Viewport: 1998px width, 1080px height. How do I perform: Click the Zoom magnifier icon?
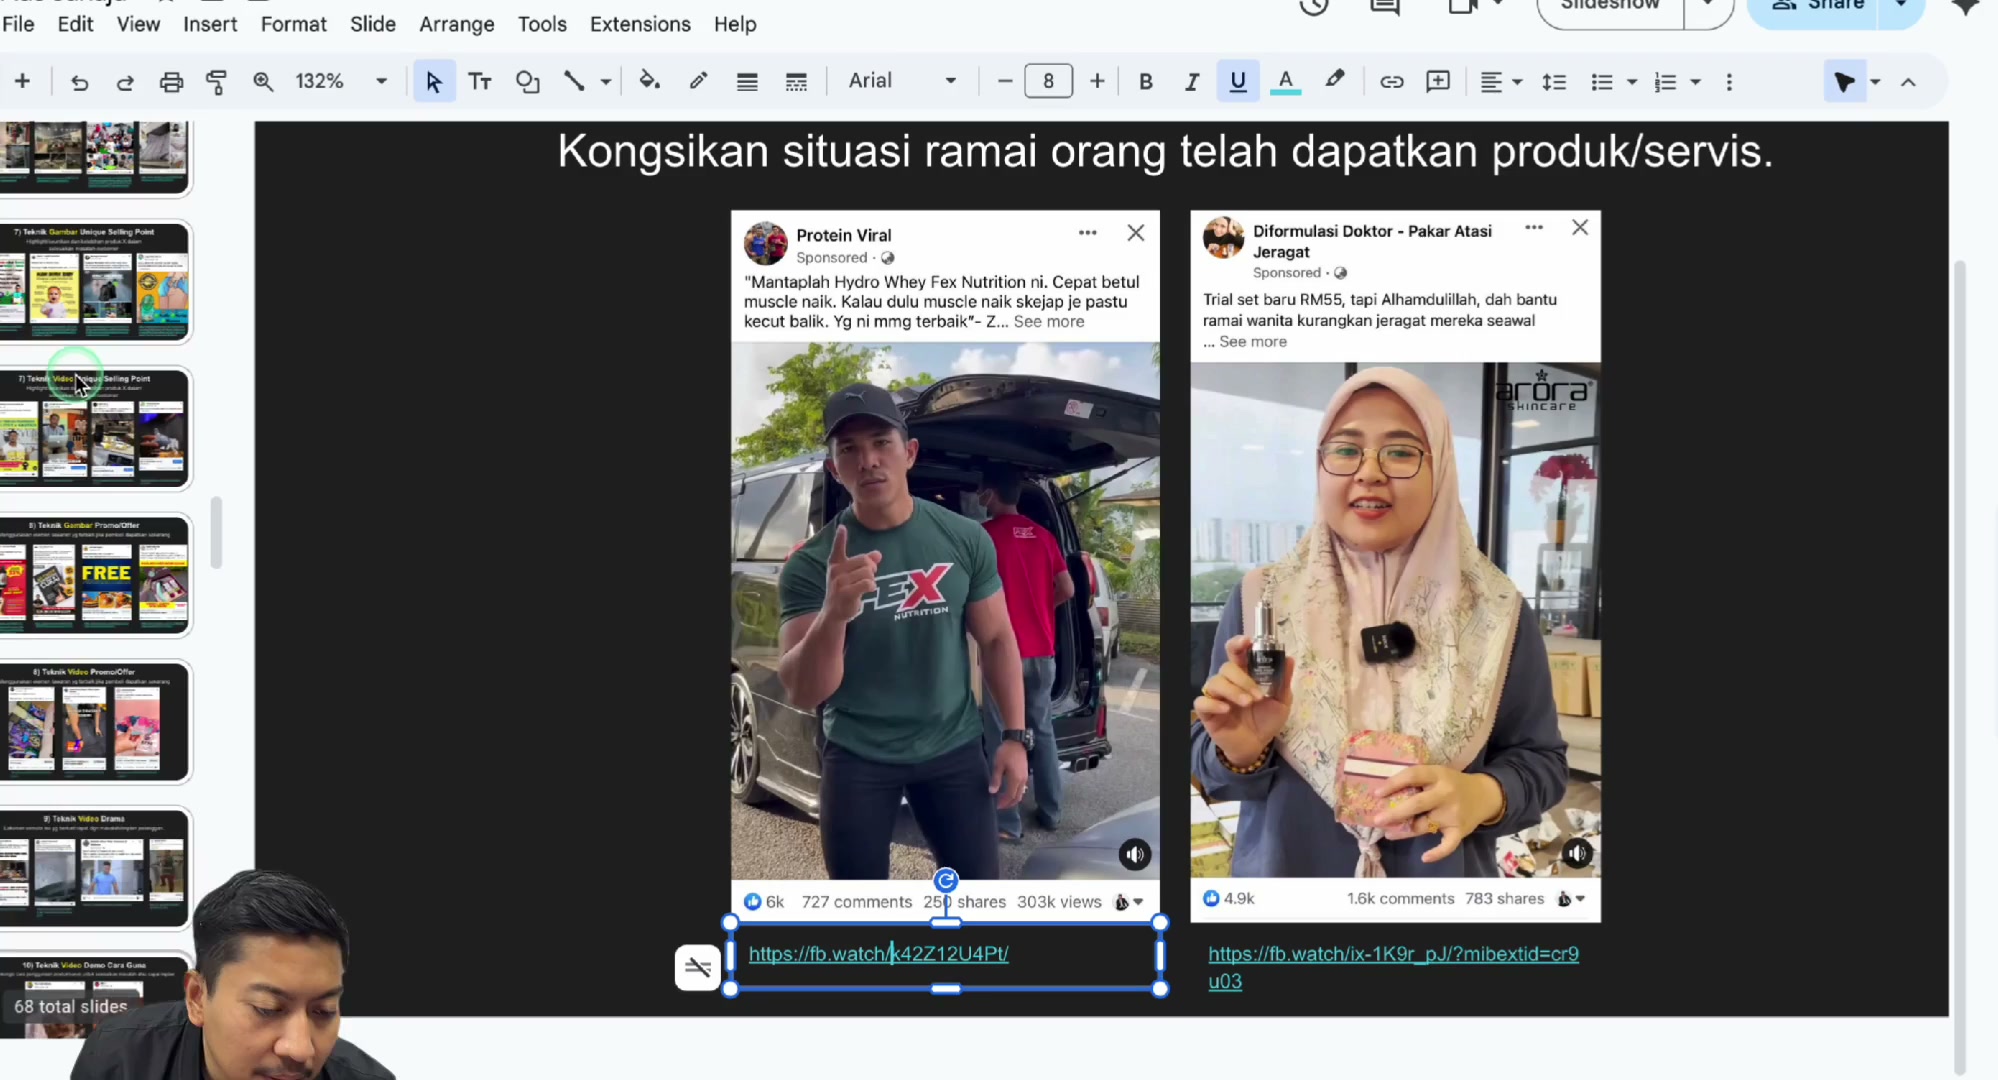tap(263, 82)
